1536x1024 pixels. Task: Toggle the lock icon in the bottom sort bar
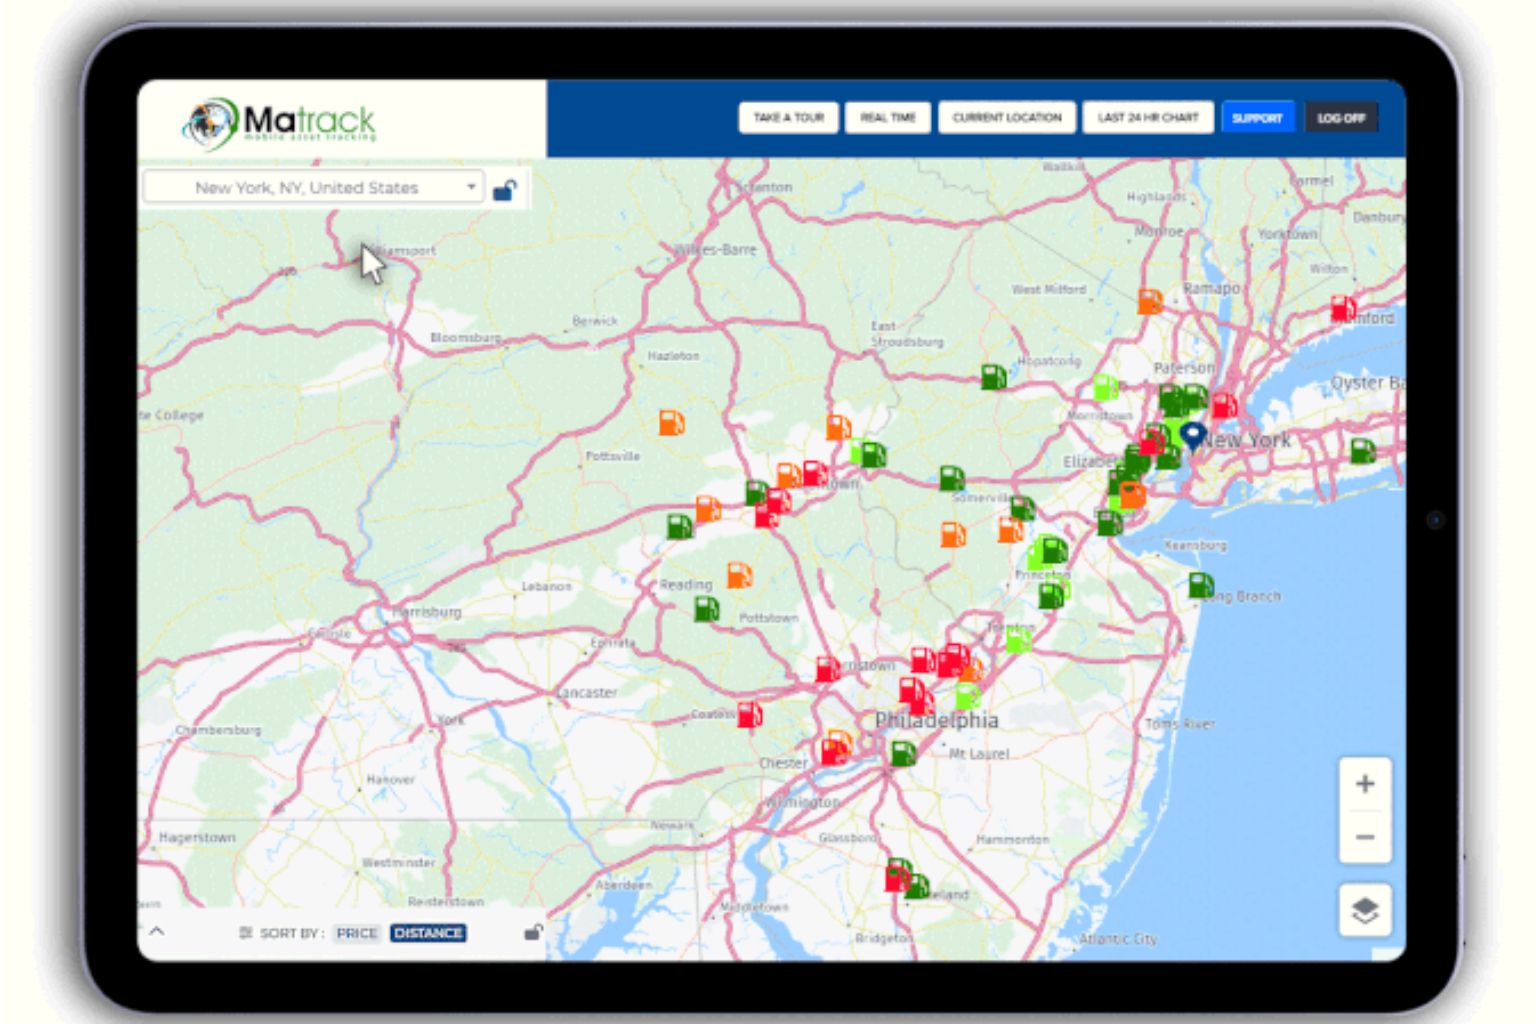click(x=533, y=933)
